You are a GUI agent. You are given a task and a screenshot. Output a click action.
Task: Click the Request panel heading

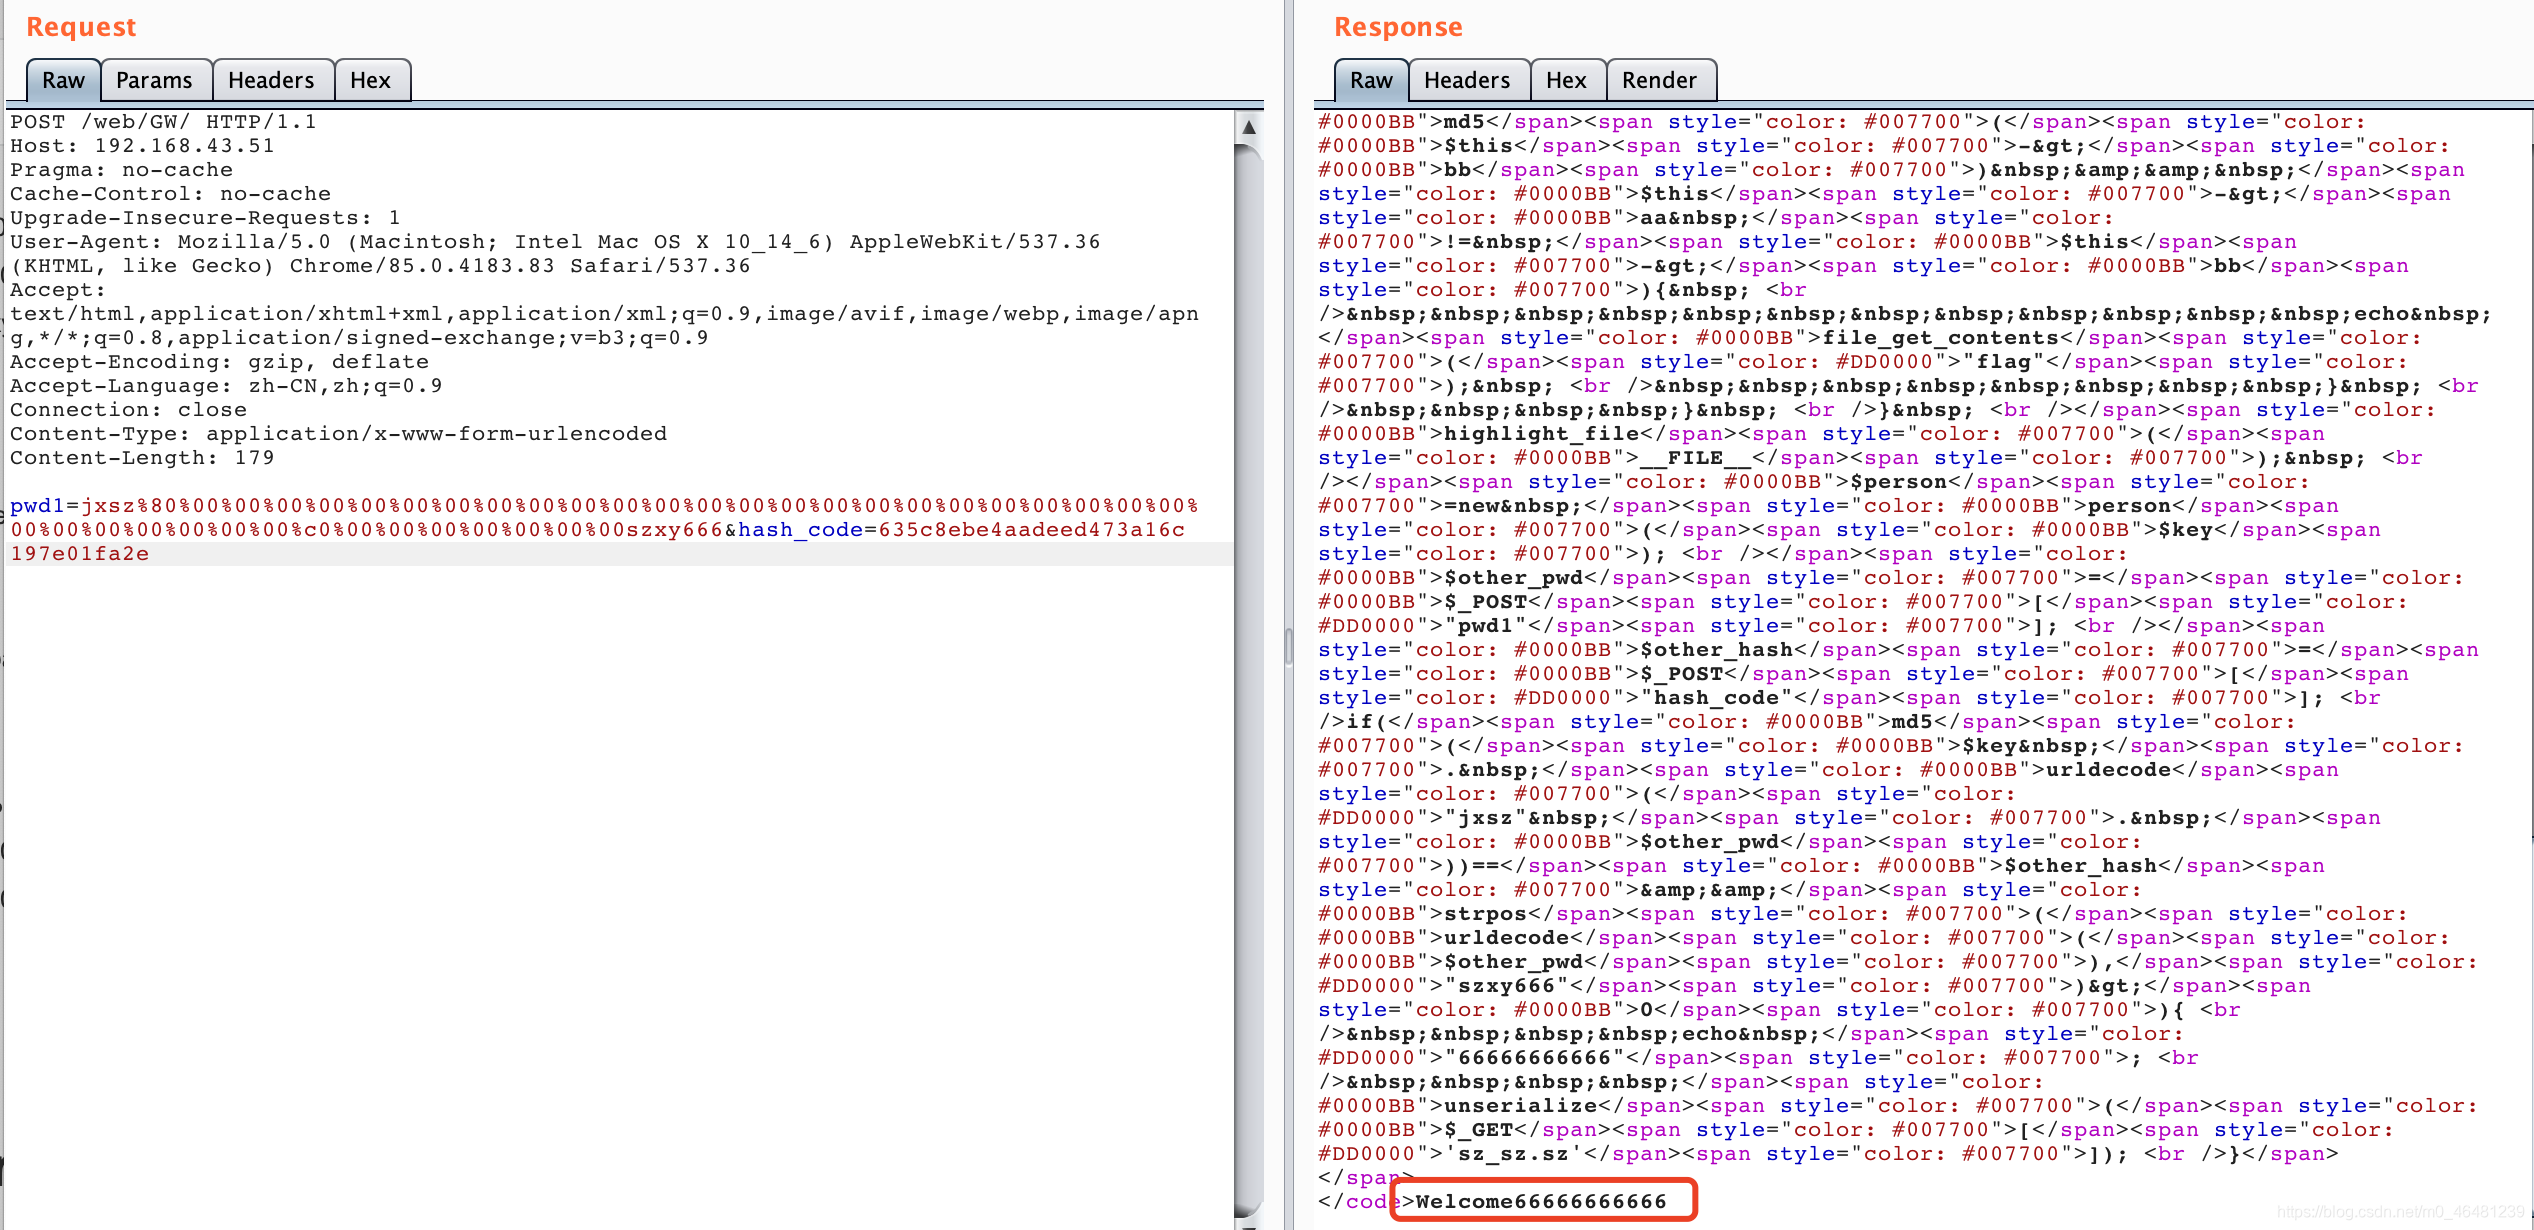coord(81,27)
